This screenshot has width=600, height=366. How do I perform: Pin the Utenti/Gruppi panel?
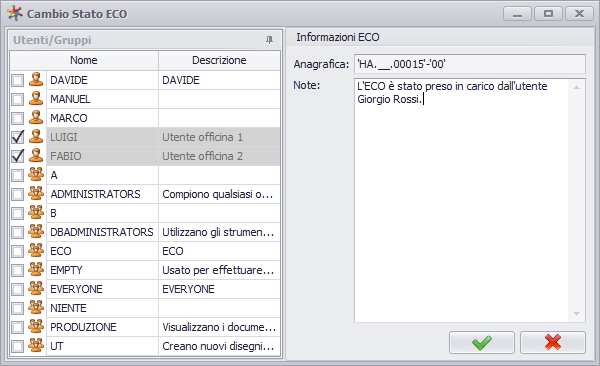269,40
